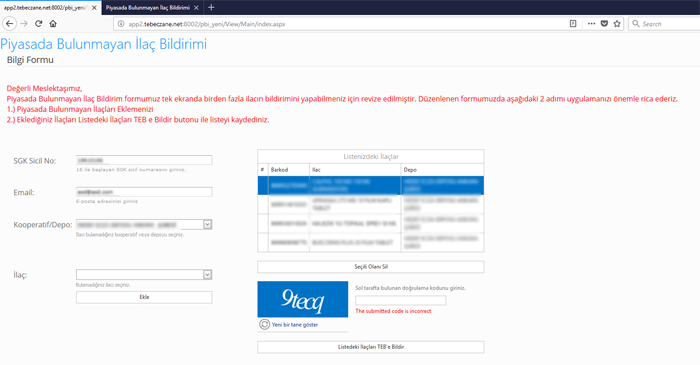Bookmark this page with star icon

coord(617,24)
